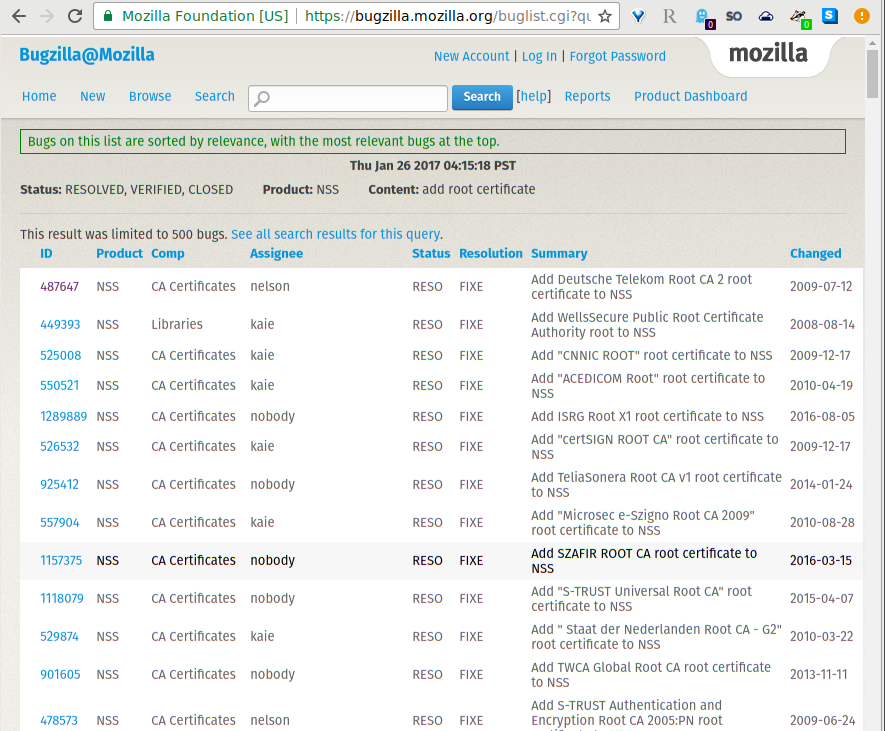Open the gray R extension icon
The height and width of the screenshot is (731, 885).
click(x=669, y=16)
